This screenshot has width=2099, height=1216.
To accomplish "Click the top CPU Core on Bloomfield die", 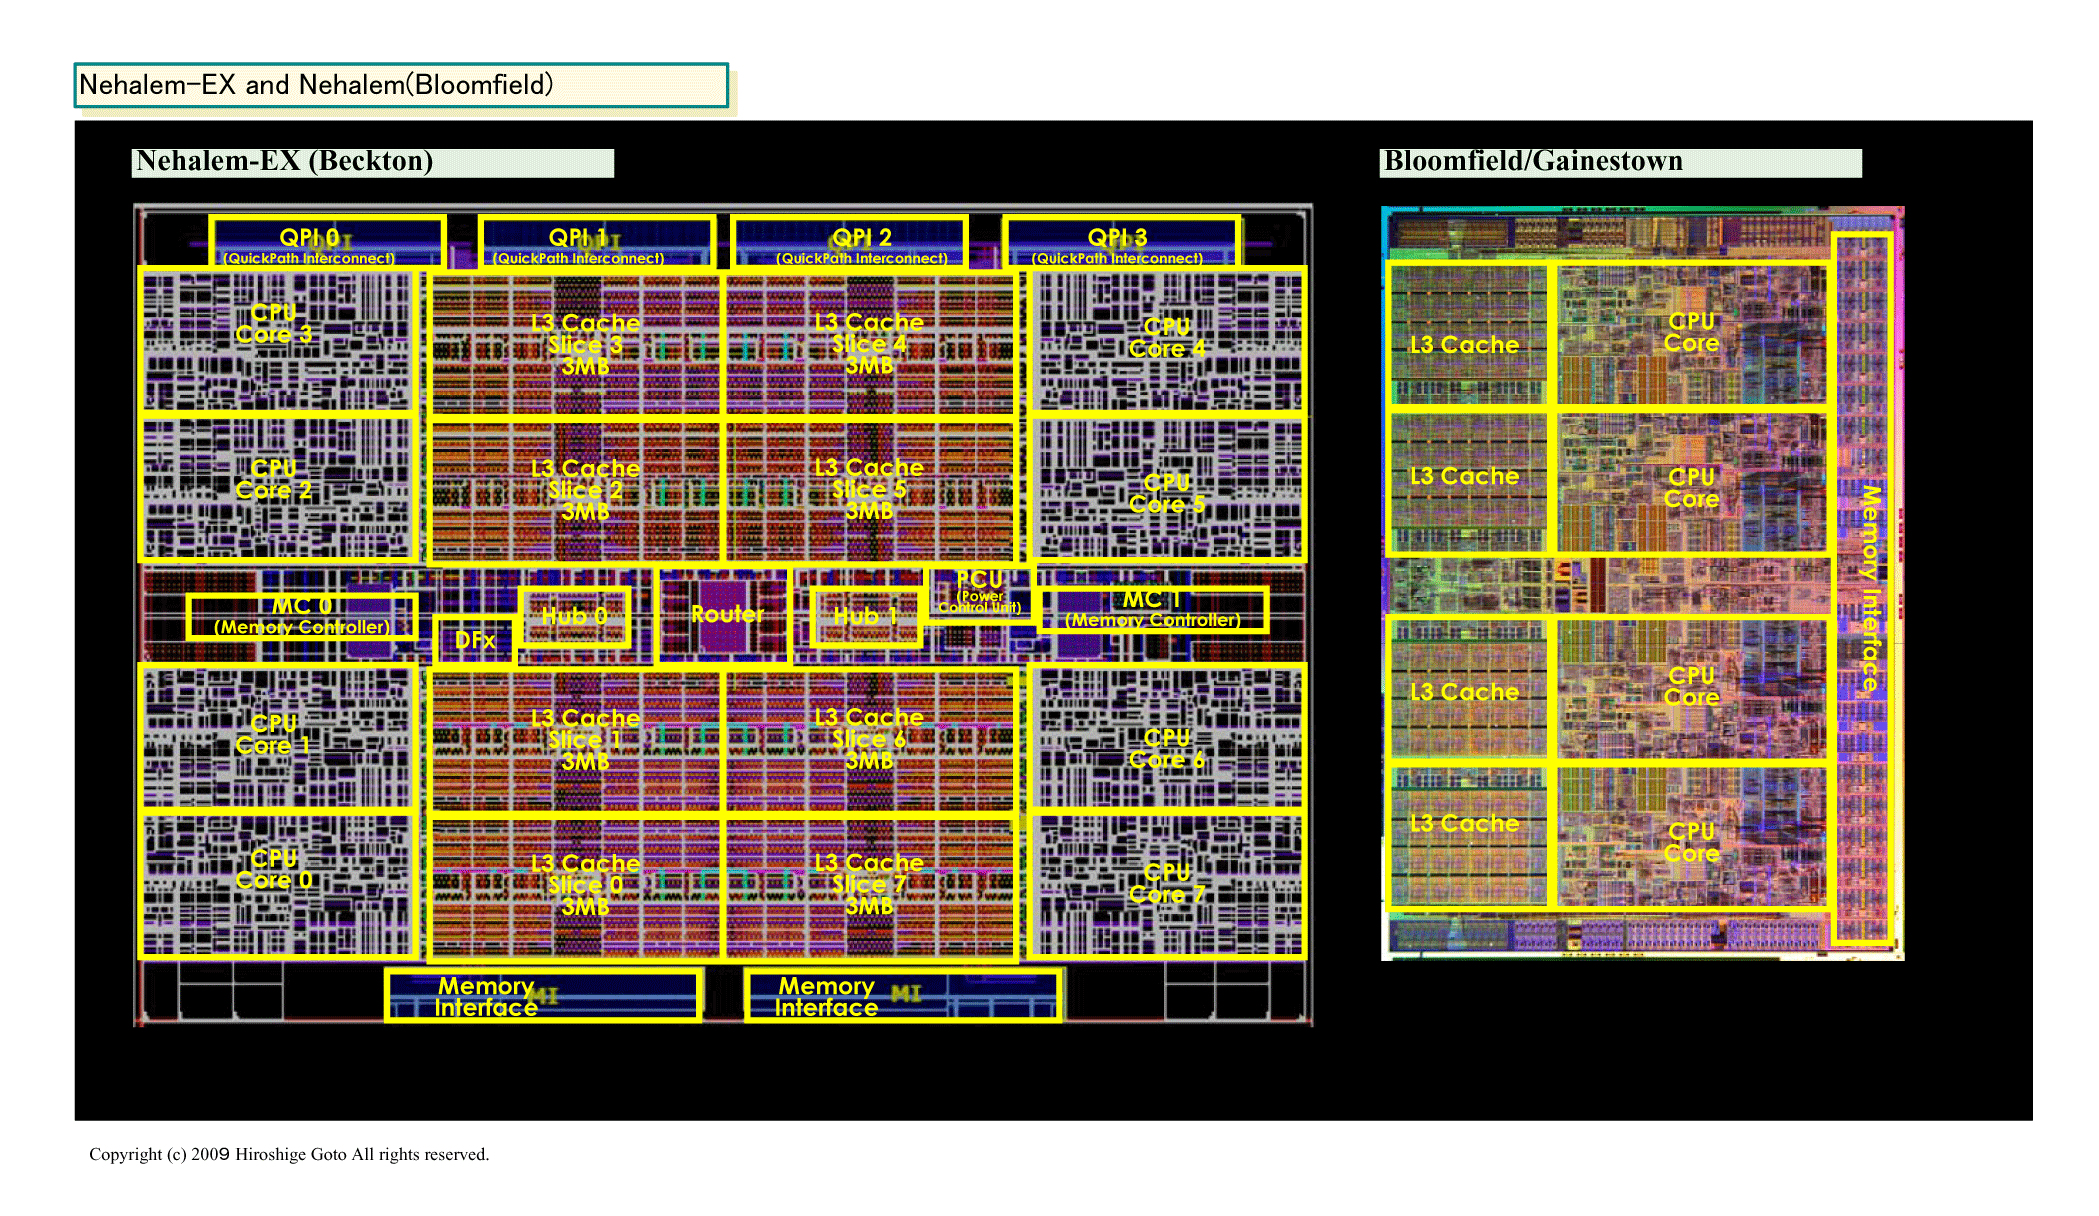I will [x=1691, y=334].
